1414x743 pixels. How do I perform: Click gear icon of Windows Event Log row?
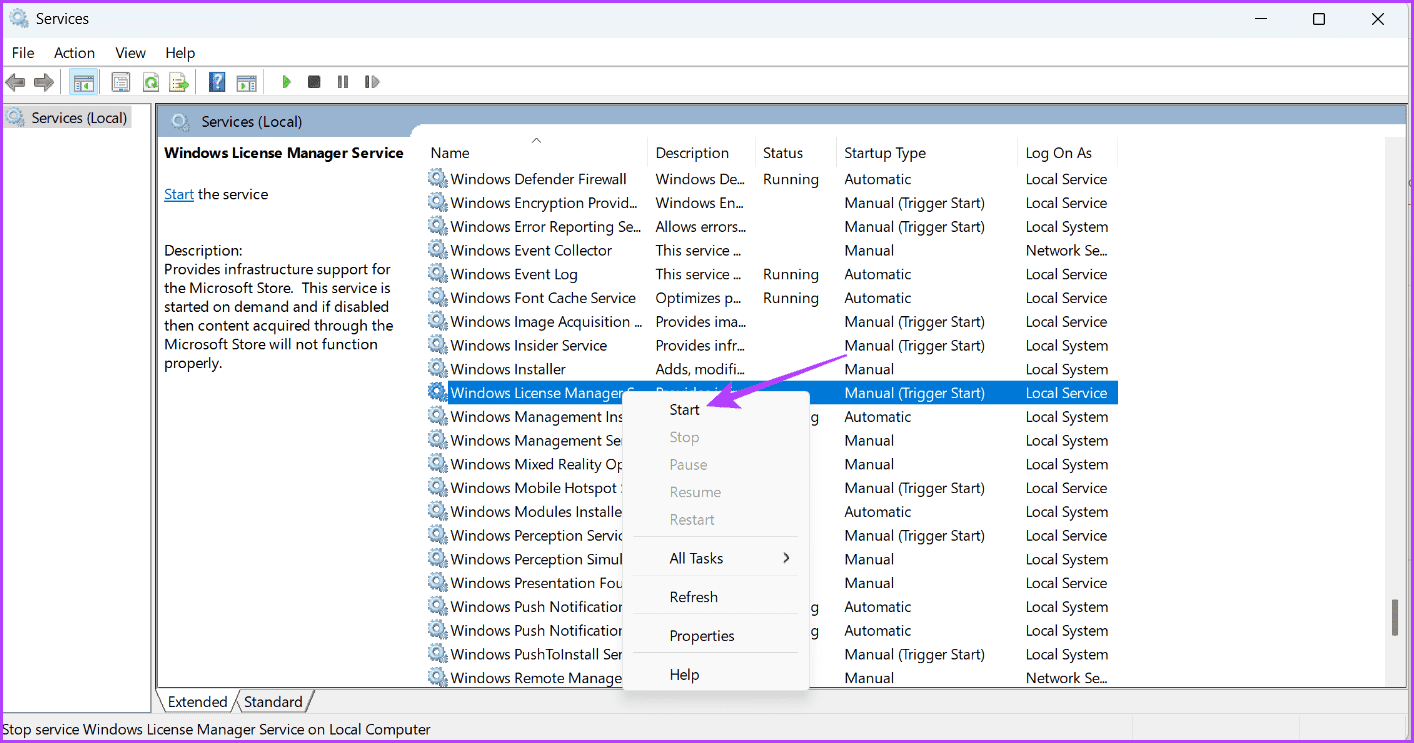click(x=438, y=274)
